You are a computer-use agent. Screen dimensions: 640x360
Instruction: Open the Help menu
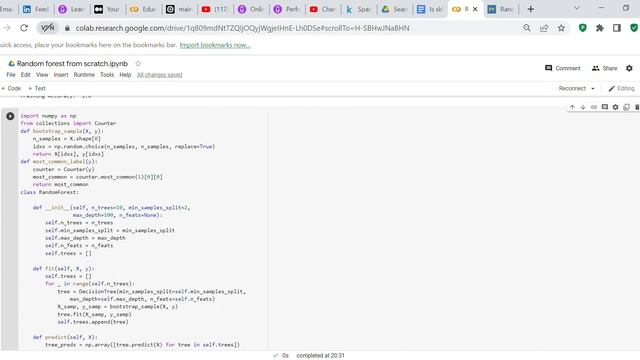coord(125,75)
